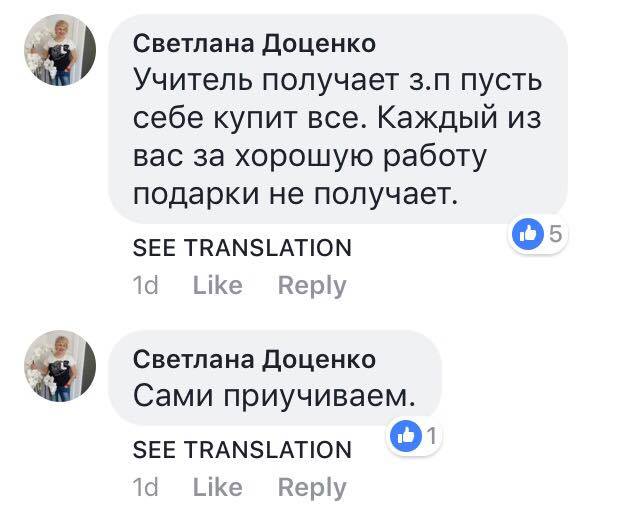Image resolution: width=635 pixels, height=505 pixels.
Task: Click the 1d timestamp under the second comment
Action: coord(146,488)
